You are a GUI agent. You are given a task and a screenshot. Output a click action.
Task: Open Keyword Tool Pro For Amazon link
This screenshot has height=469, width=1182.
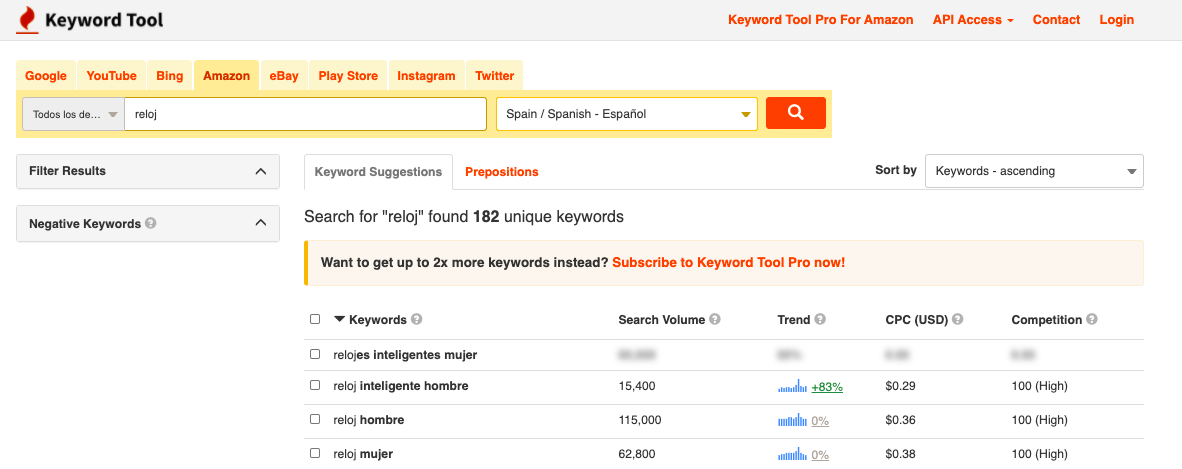[x=821, y=20]
